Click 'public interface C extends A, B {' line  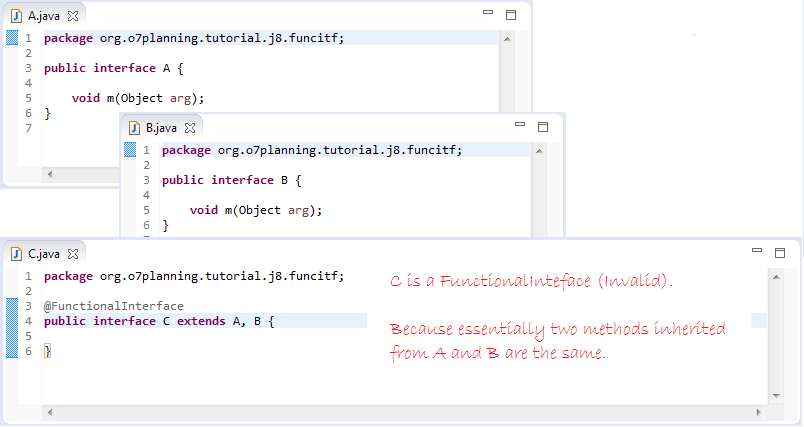[x=159, y=321]
